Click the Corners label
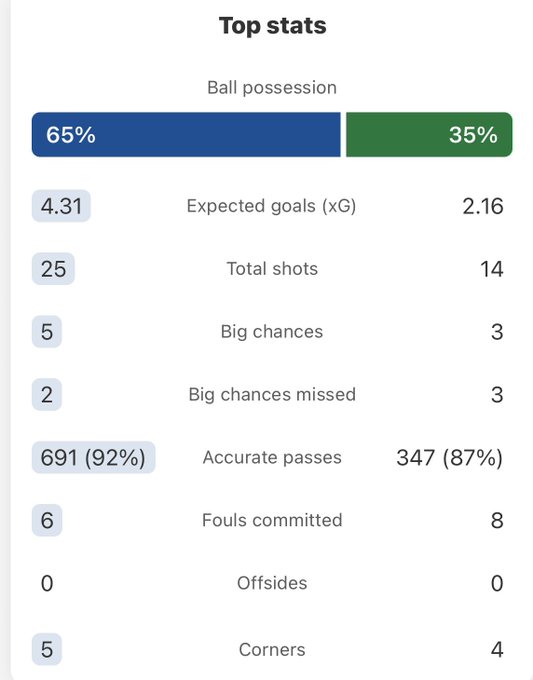The image size is (533, 680). tap(272, 650)
